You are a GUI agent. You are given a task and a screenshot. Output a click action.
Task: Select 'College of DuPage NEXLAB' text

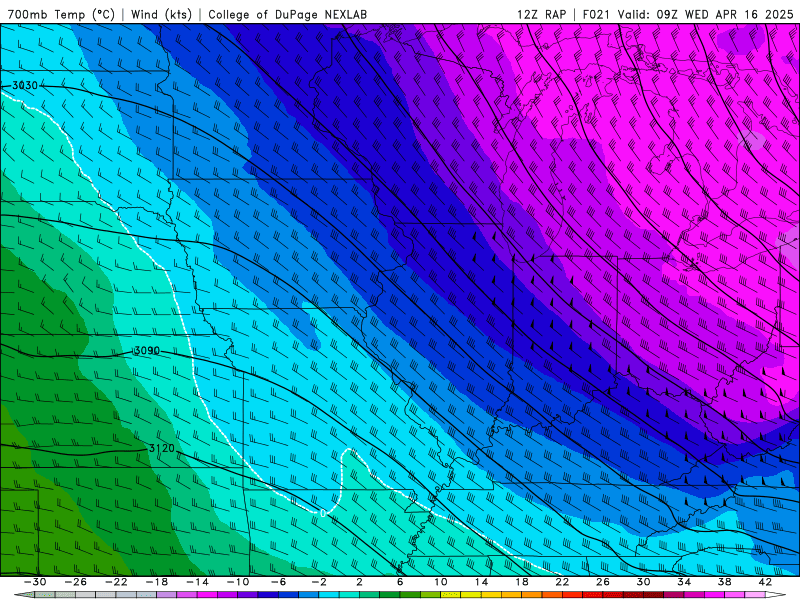pyautogui.click(x=287, y=14)
